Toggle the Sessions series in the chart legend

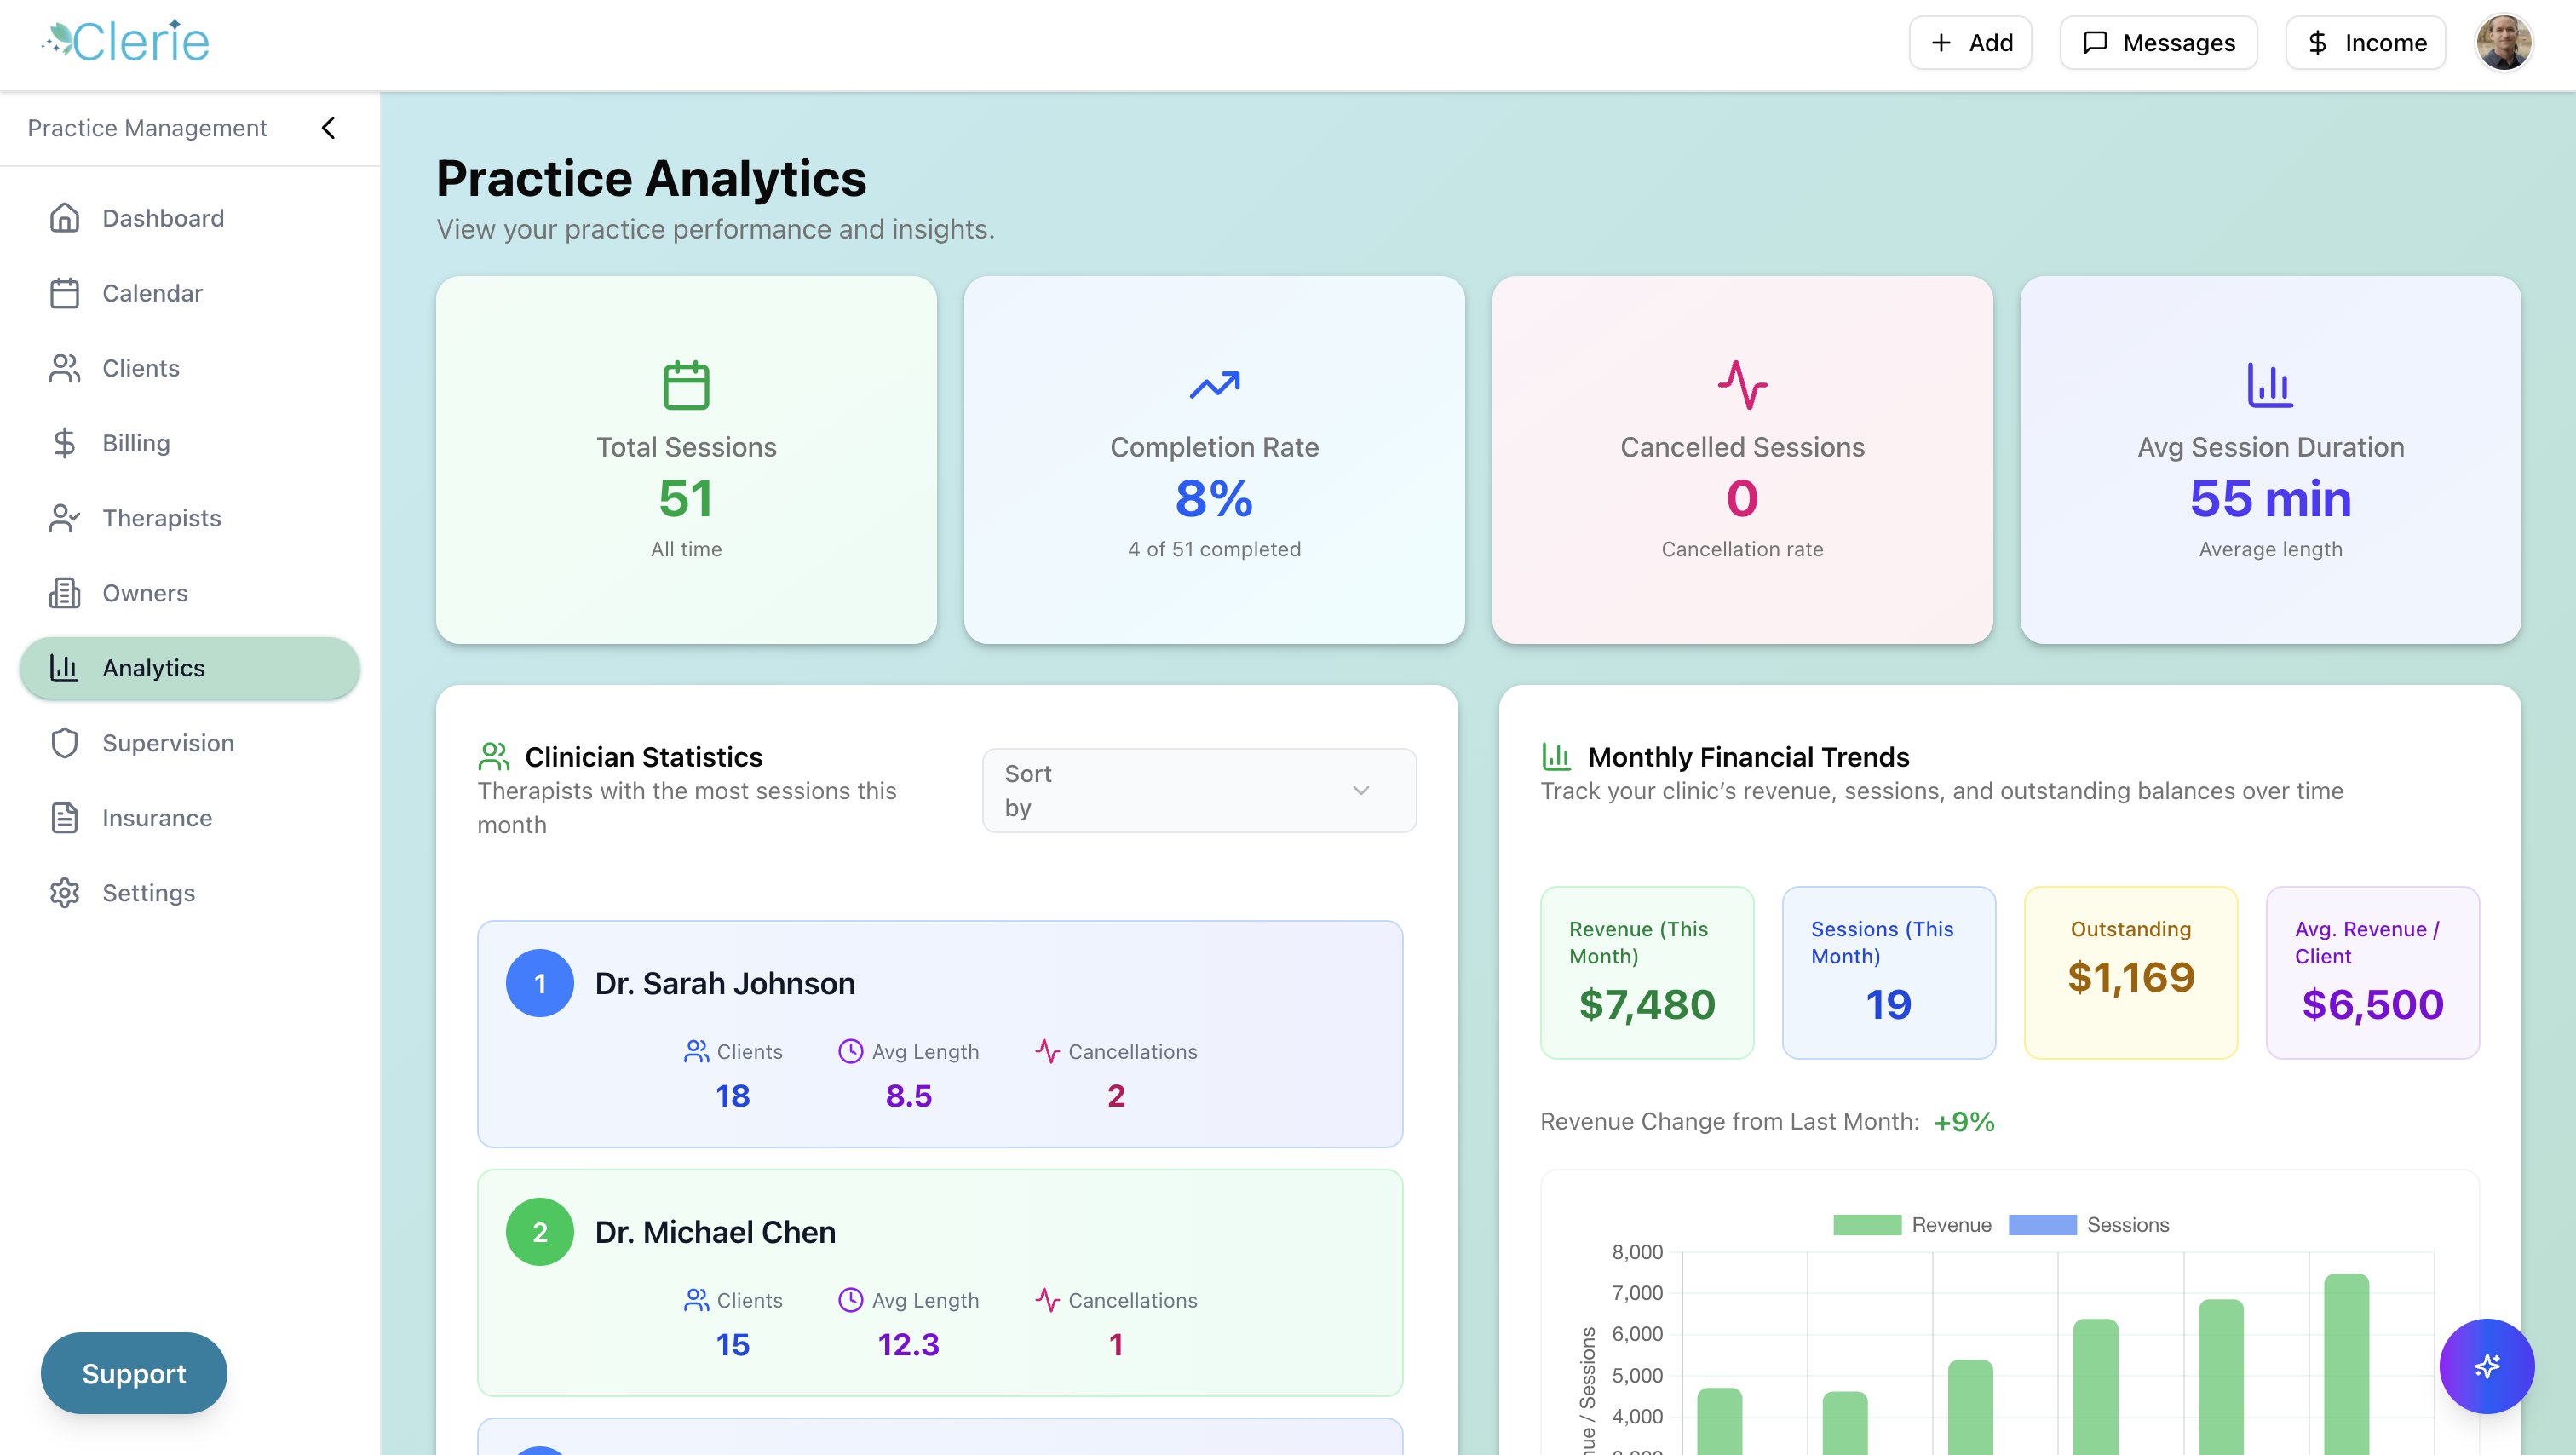[x=2128, y=1224]
